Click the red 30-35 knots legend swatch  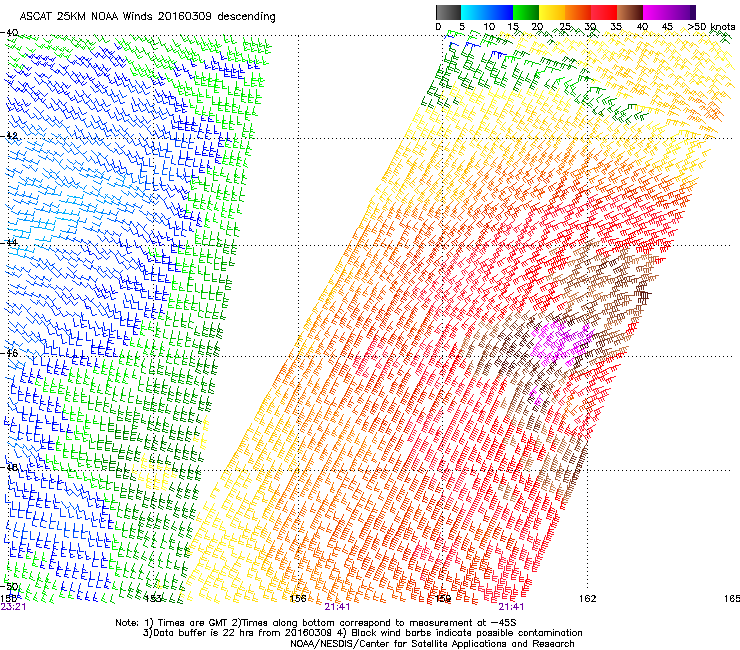604,12
